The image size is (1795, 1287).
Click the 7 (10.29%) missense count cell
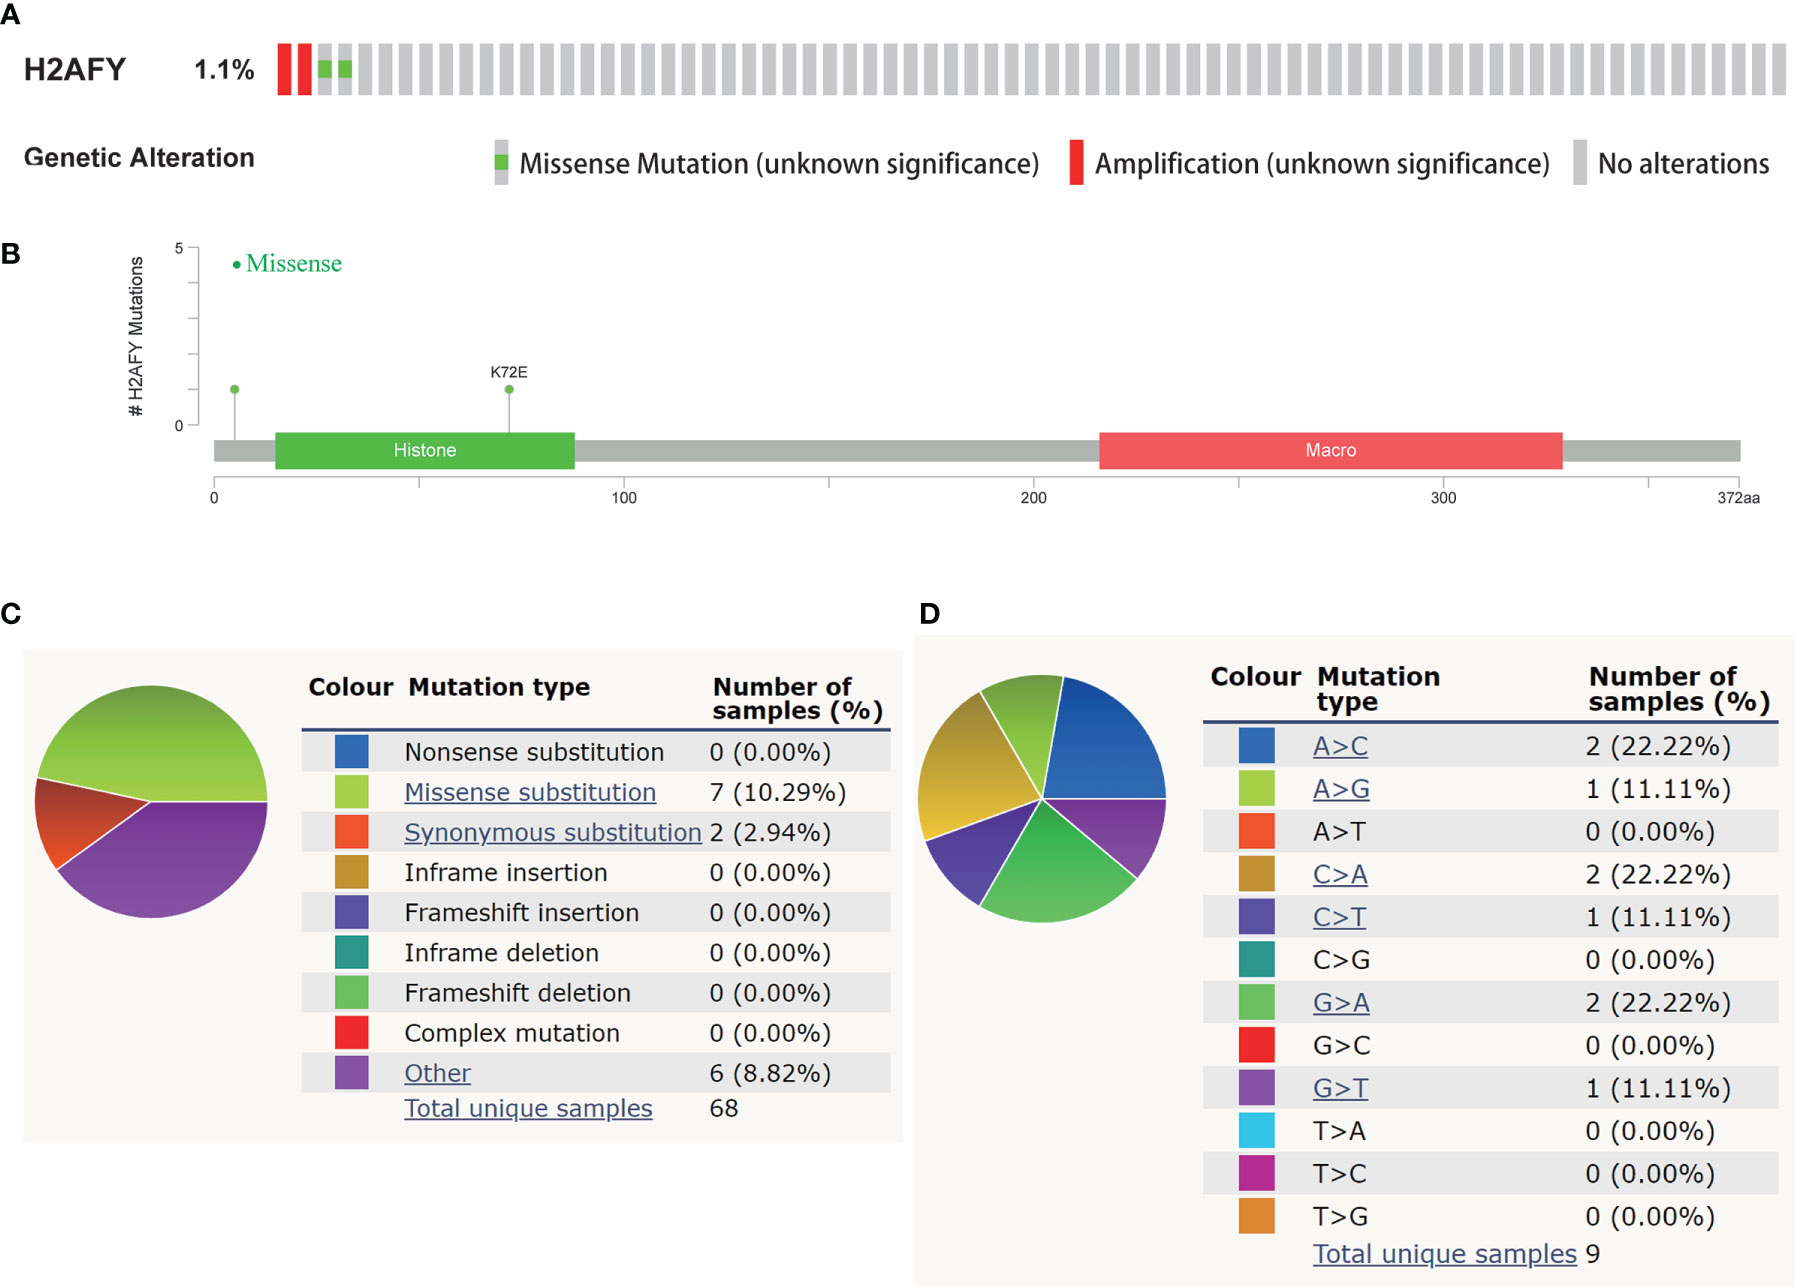(778, 792)
